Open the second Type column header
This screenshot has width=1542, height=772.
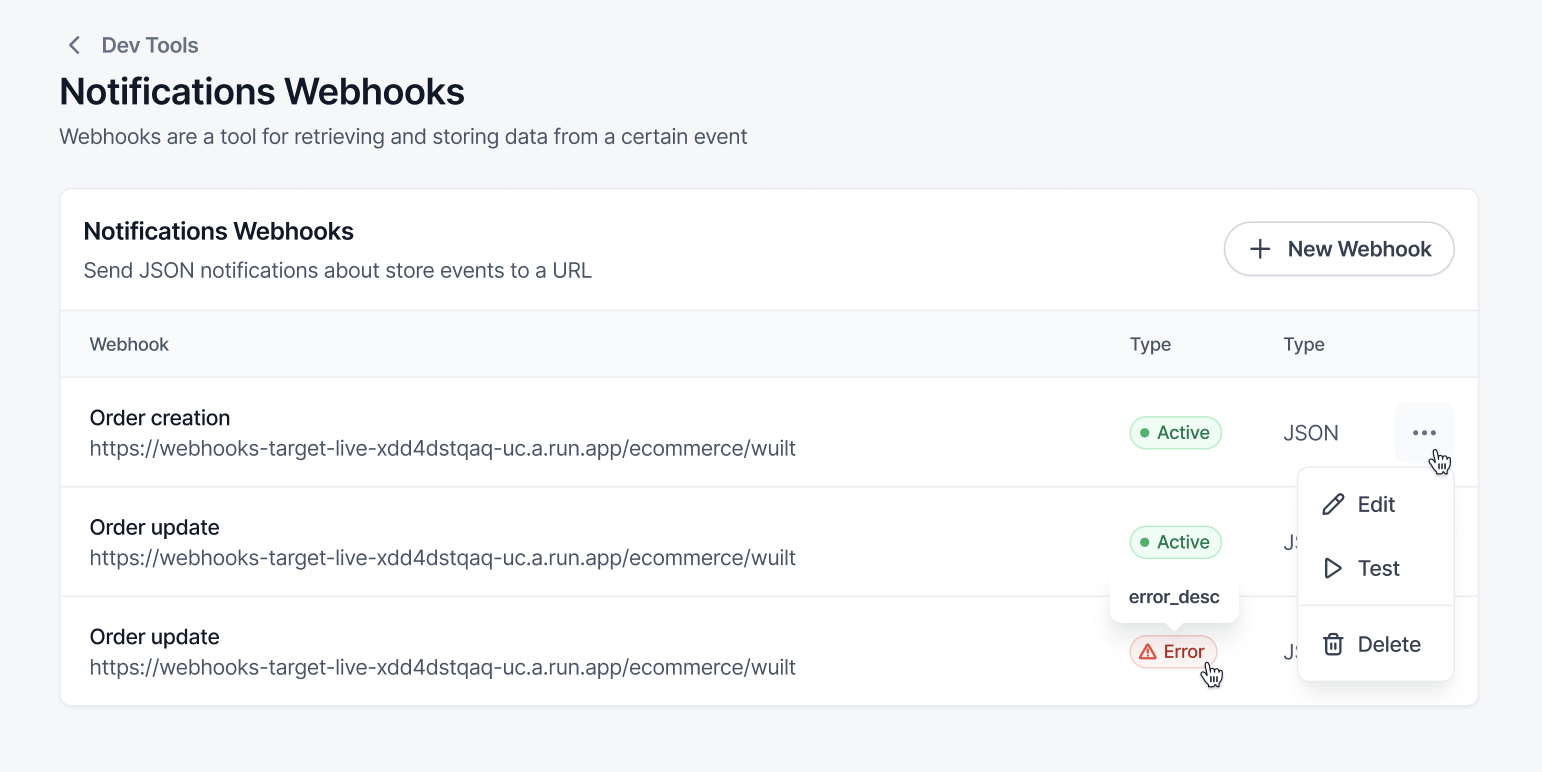pyautogui.click(x=1303, y=344)
